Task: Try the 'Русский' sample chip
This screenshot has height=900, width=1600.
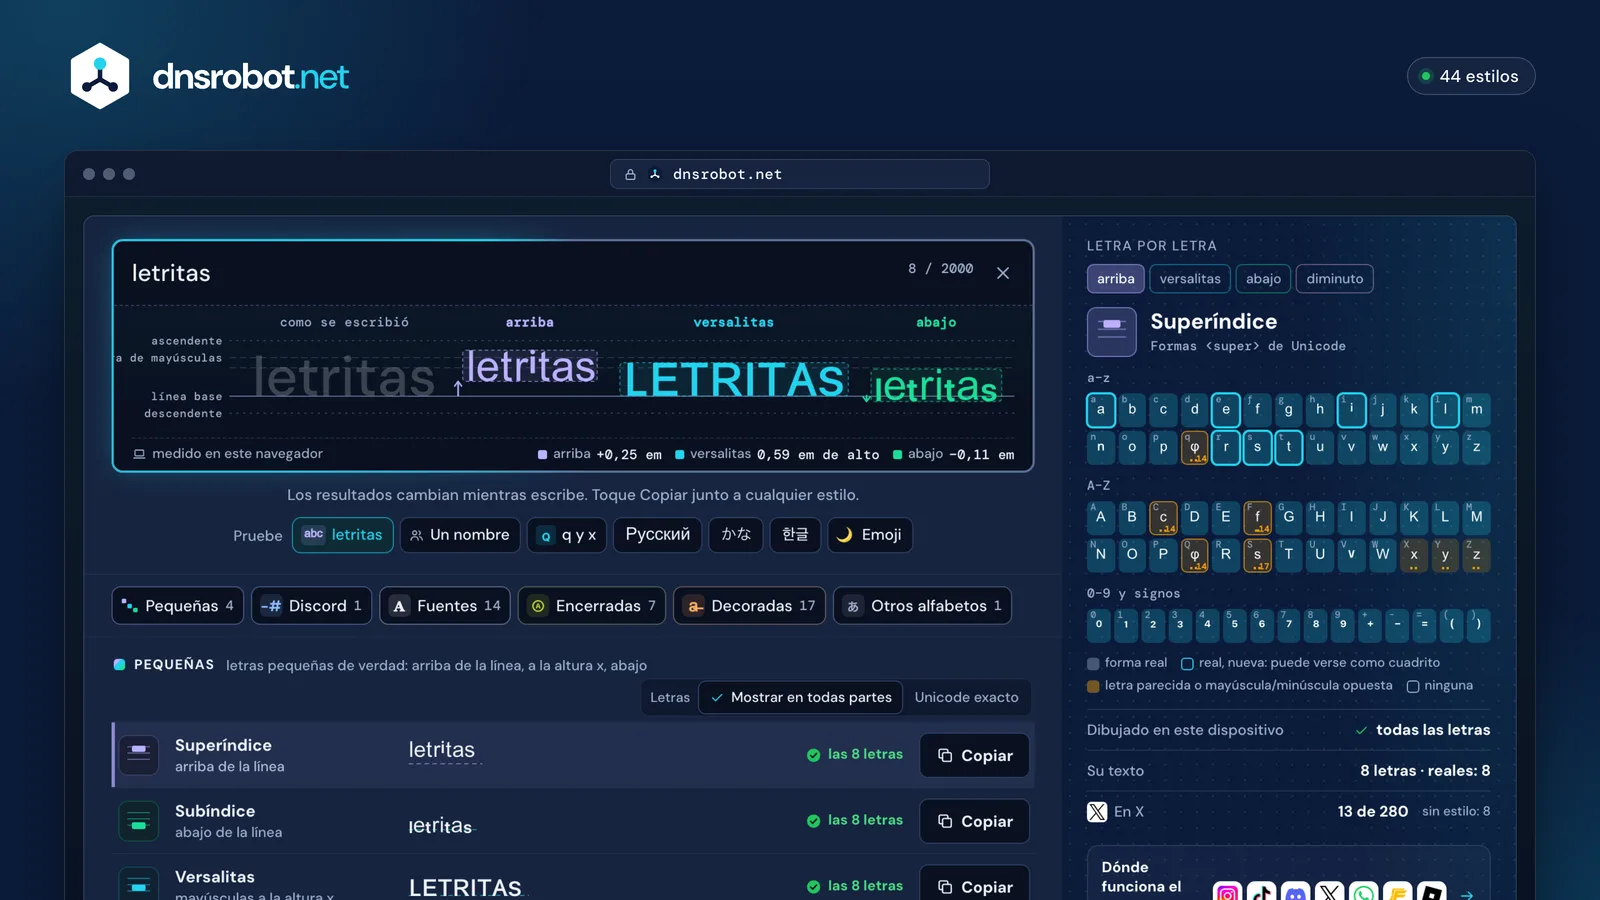Action: click(658, 535)
